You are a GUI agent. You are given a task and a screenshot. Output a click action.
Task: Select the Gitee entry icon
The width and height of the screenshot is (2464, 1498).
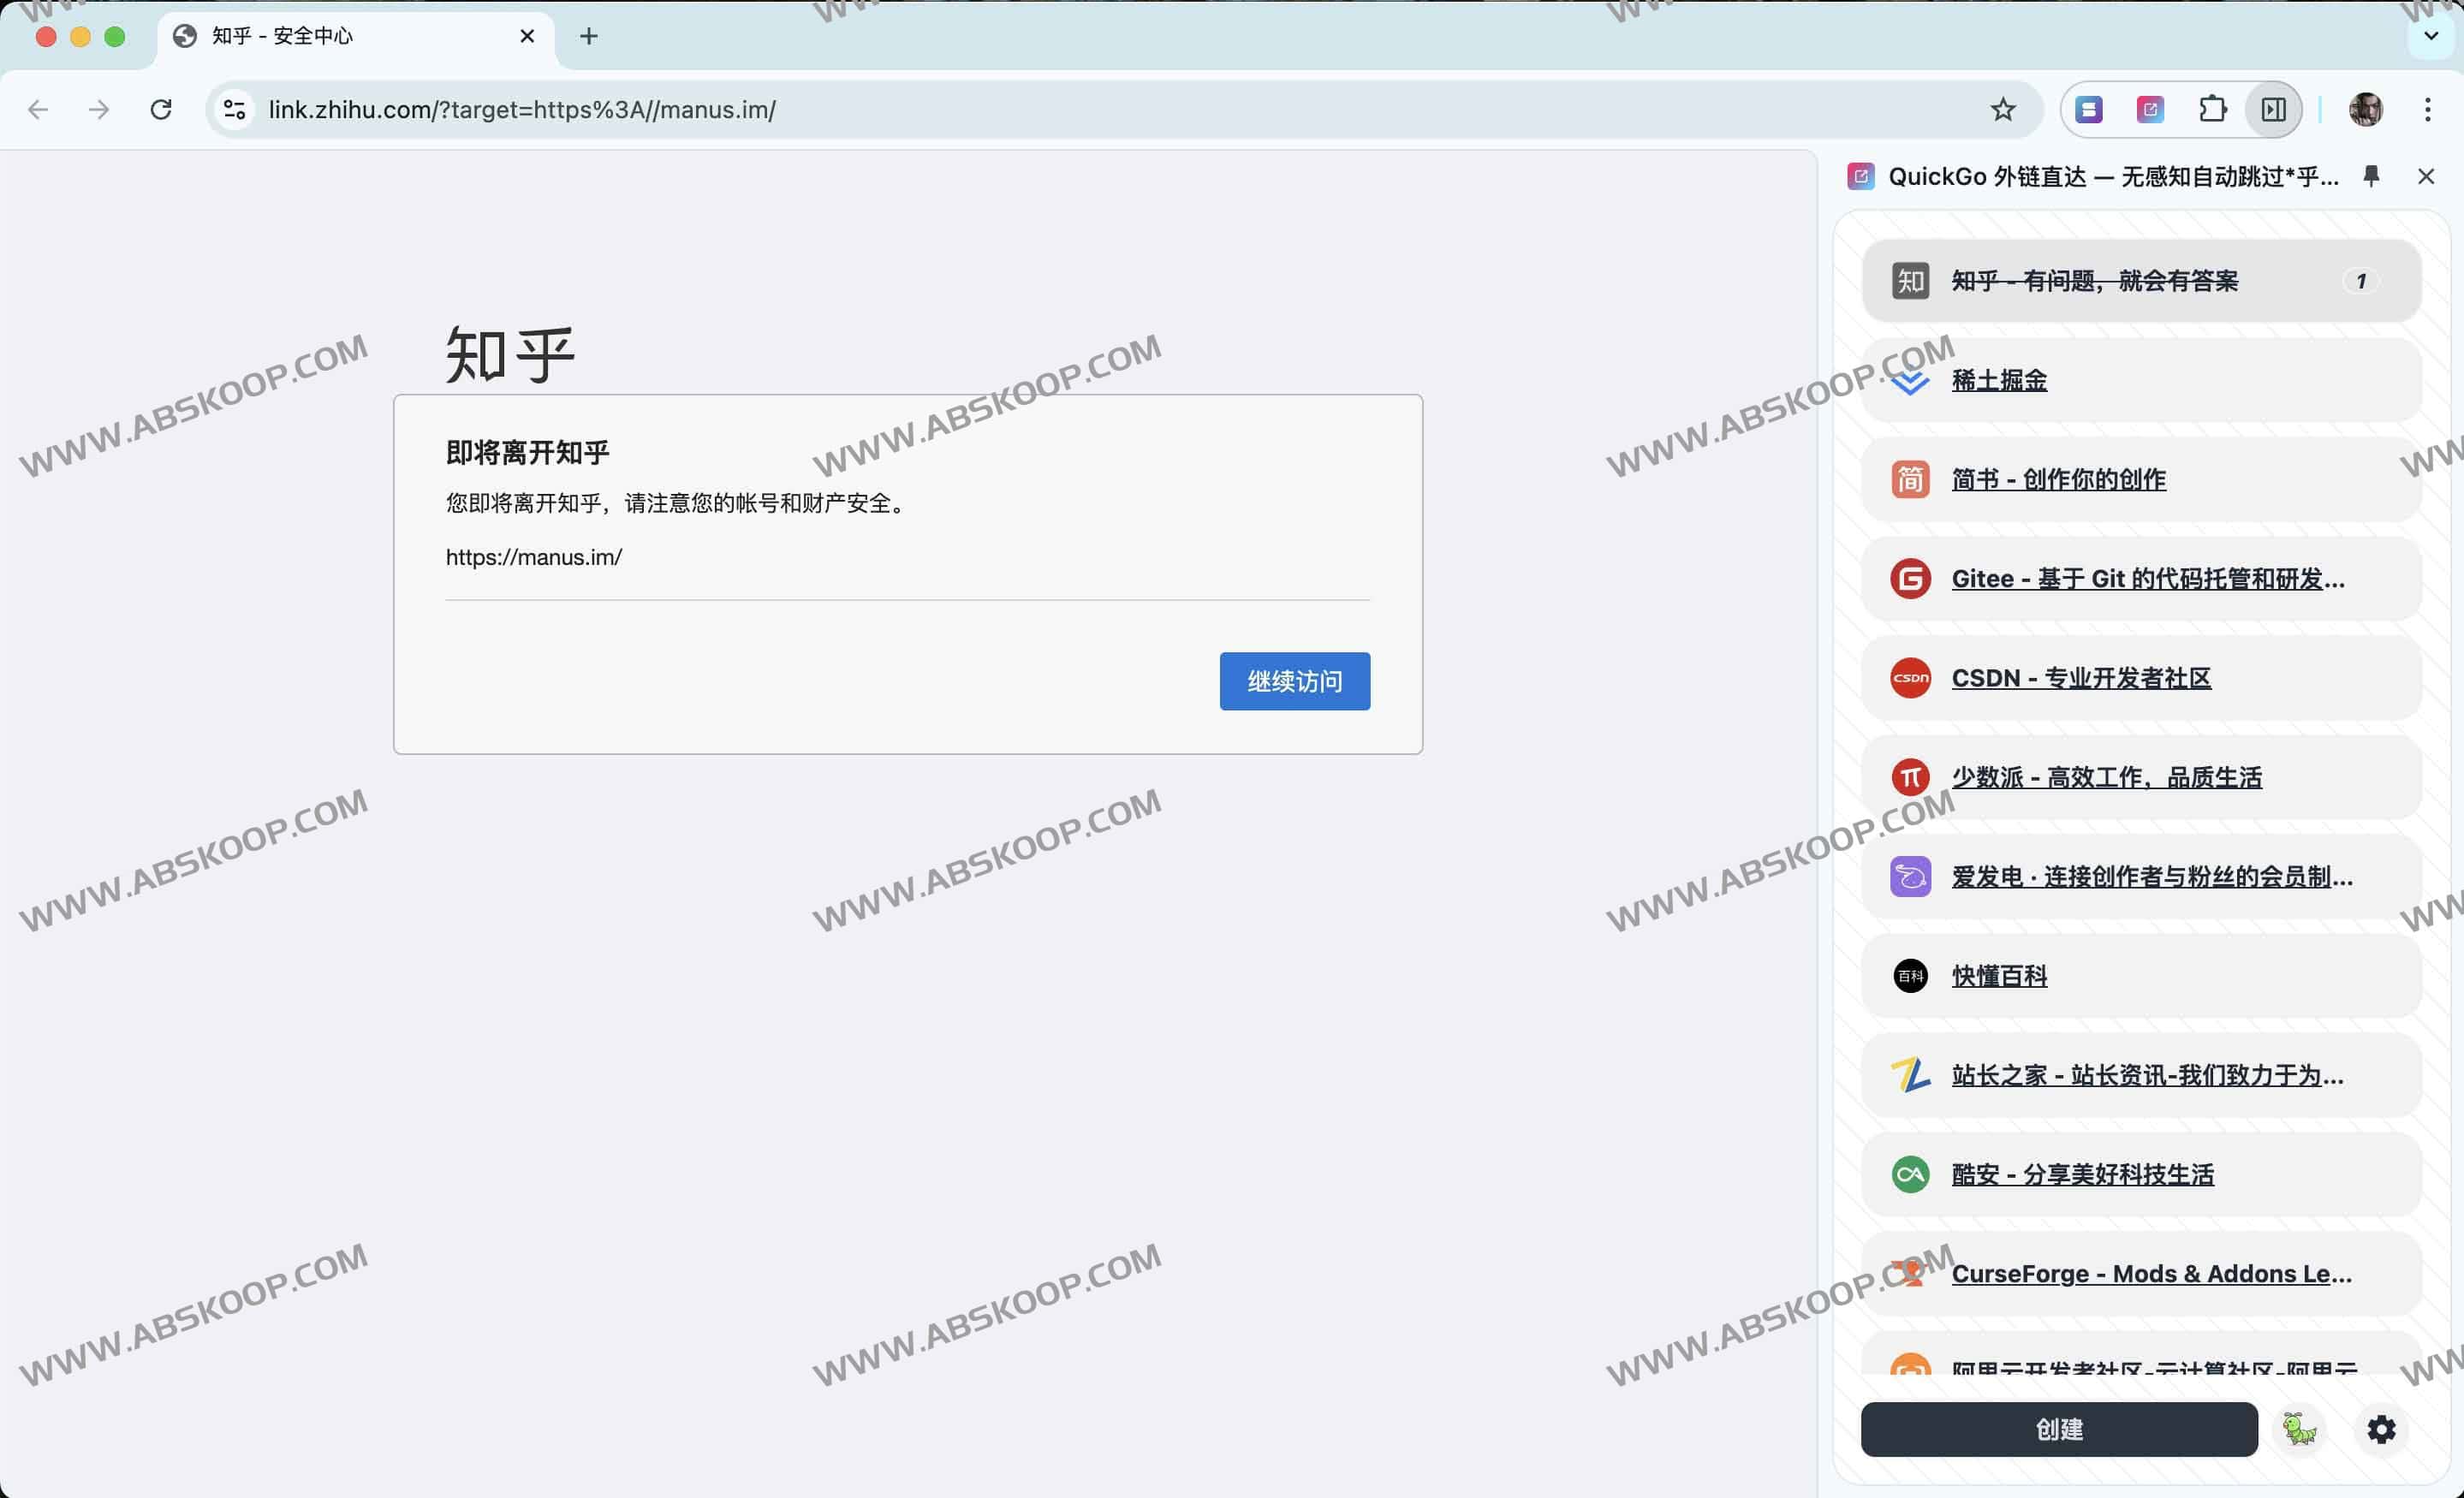[x=1910, y=578]
